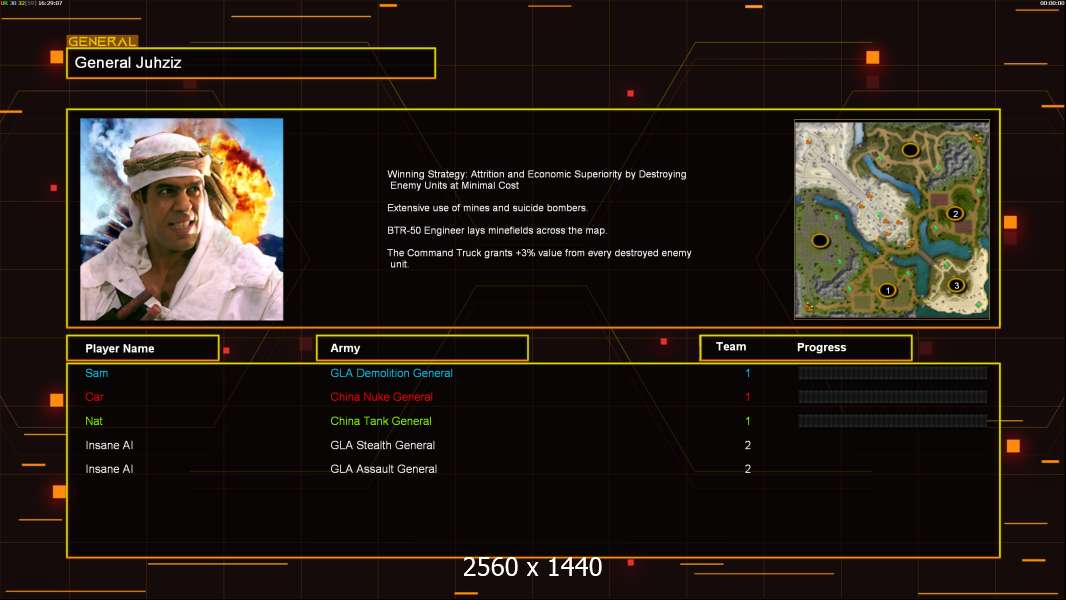Click the Team column header

(731, 347)
